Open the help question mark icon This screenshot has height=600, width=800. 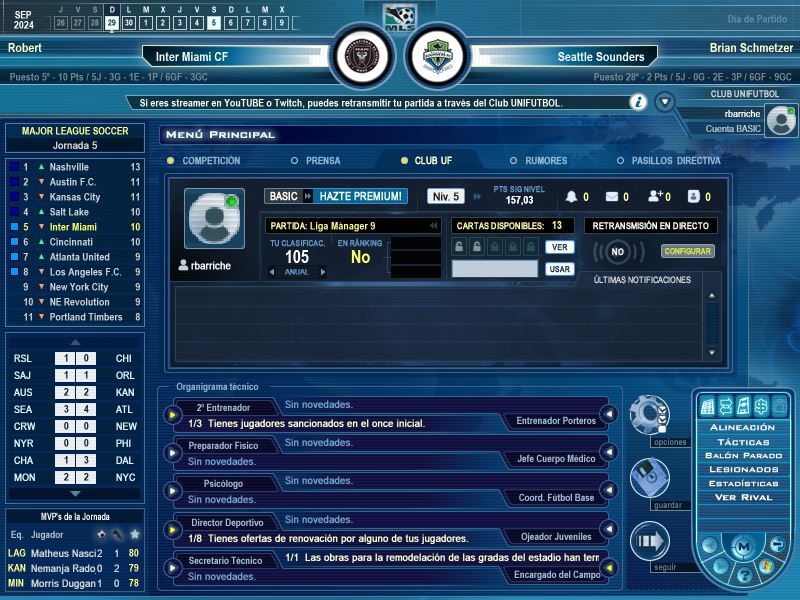[744, 576]
